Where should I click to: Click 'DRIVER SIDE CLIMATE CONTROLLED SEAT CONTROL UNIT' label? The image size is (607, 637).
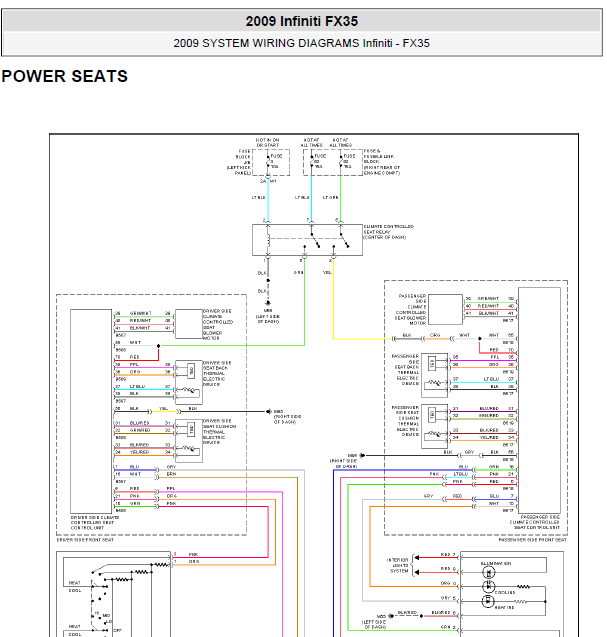(x=95, y=522)
